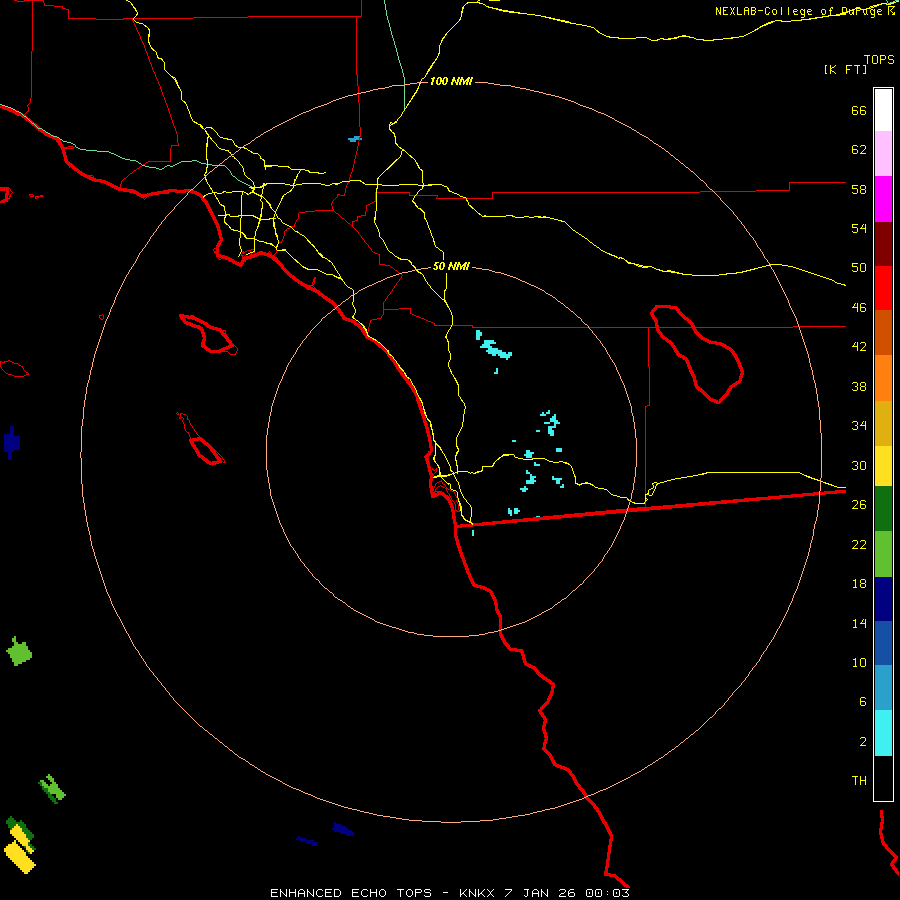Click the 18 legend label
The image size is (900, 900).
pyautogui.click(x=859, y=584)
